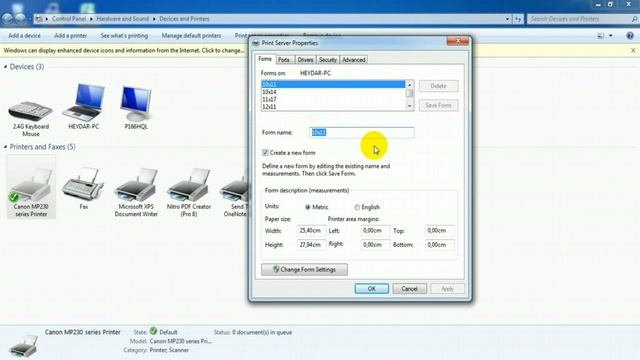Switch to the Advanced tab

(353, 60)
